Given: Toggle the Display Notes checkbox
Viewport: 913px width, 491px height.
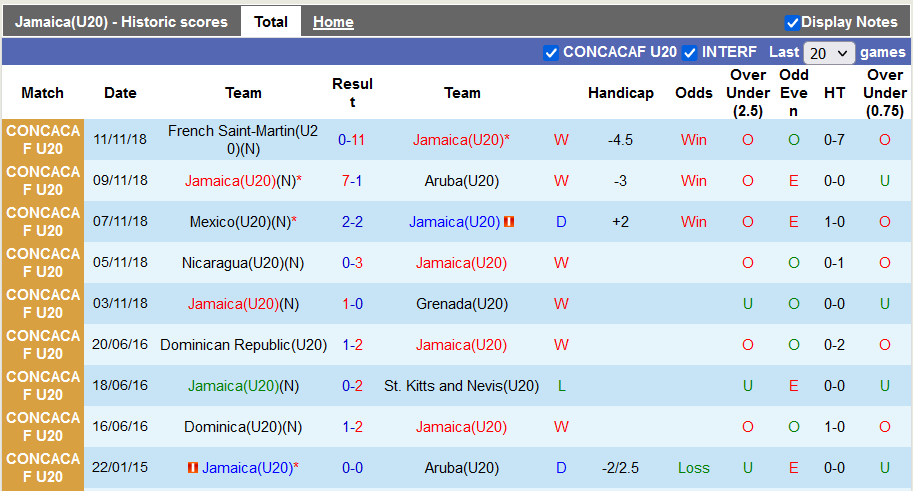Looking at the screenshot, I should tap(792, 22).
